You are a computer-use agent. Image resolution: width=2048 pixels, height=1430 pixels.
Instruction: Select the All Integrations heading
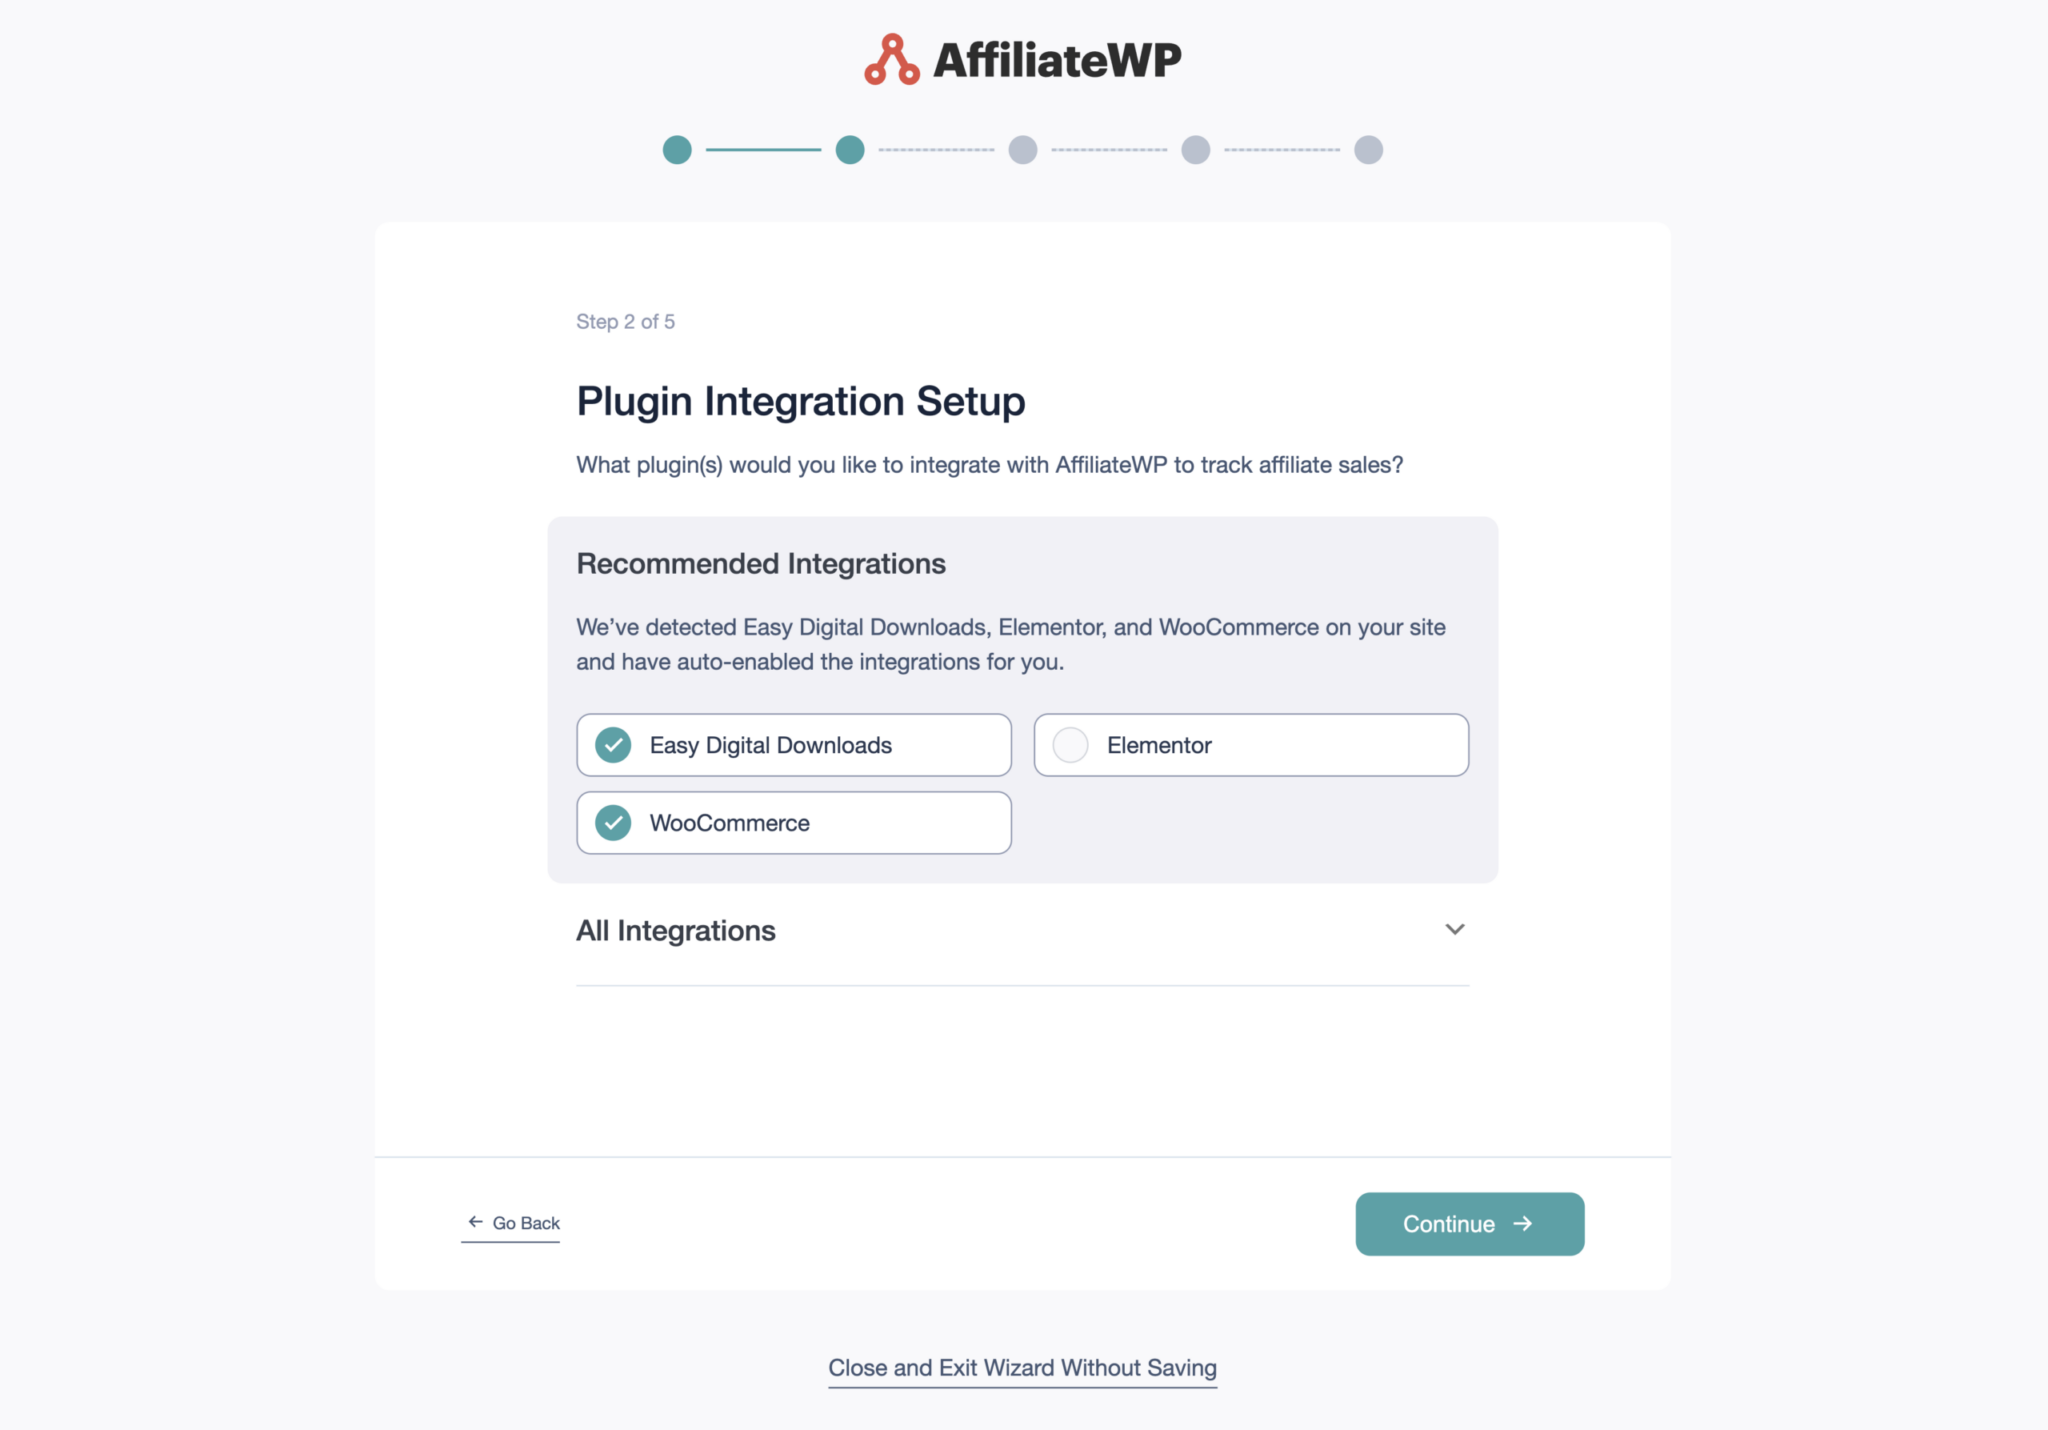point(676,930)
